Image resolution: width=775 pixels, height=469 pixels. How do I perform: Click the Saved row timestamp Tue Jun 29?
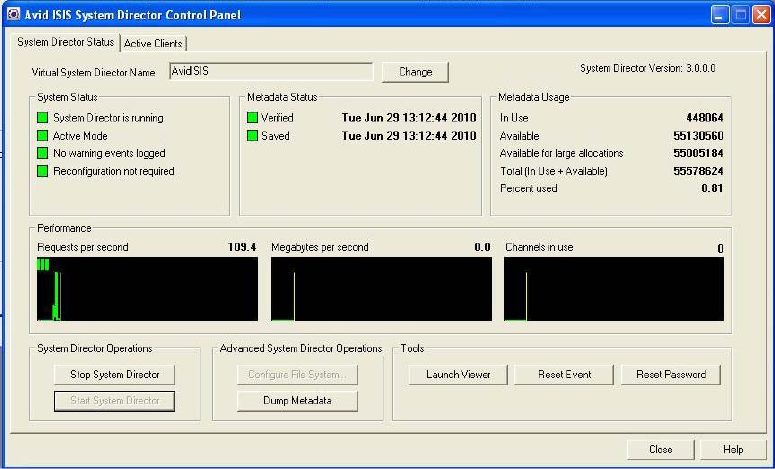click(x=409, y=135)
